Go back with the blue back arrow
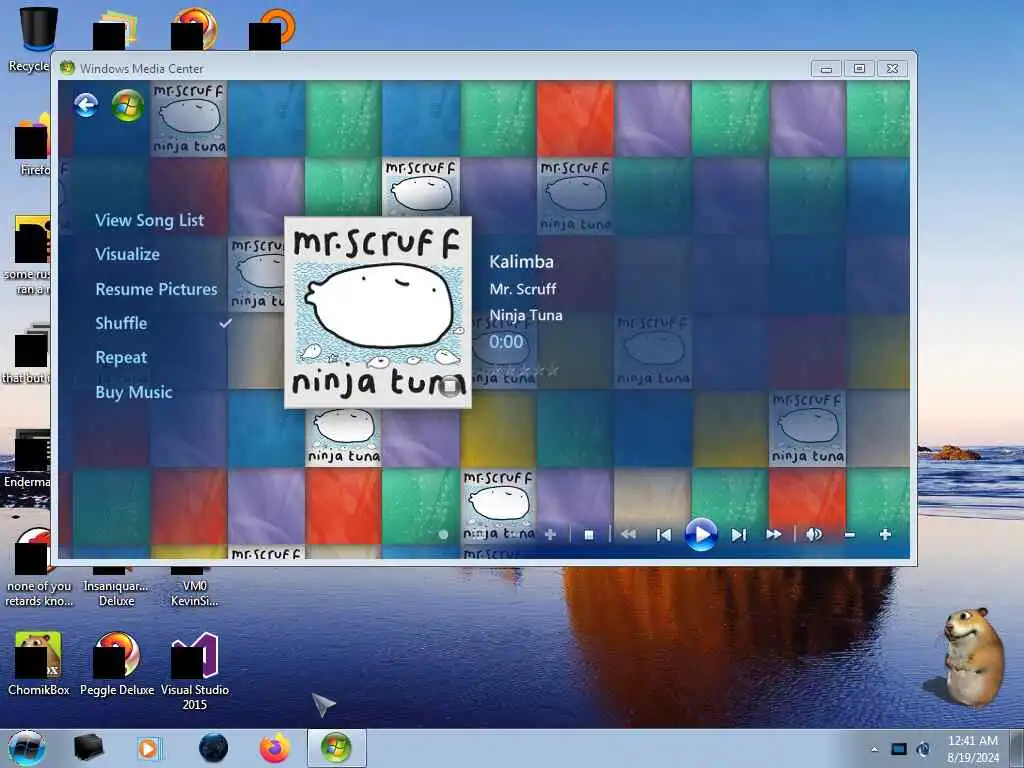1024x768 pixels. tap(86, 104)
